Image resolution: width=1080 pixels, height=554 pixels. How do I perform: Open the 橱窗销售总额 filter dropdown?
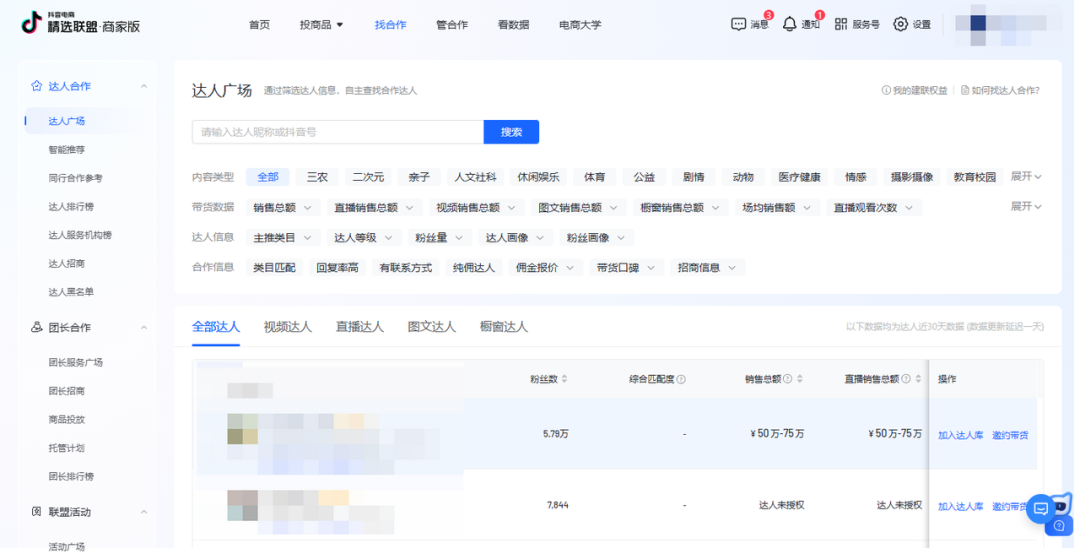point(681,207)
